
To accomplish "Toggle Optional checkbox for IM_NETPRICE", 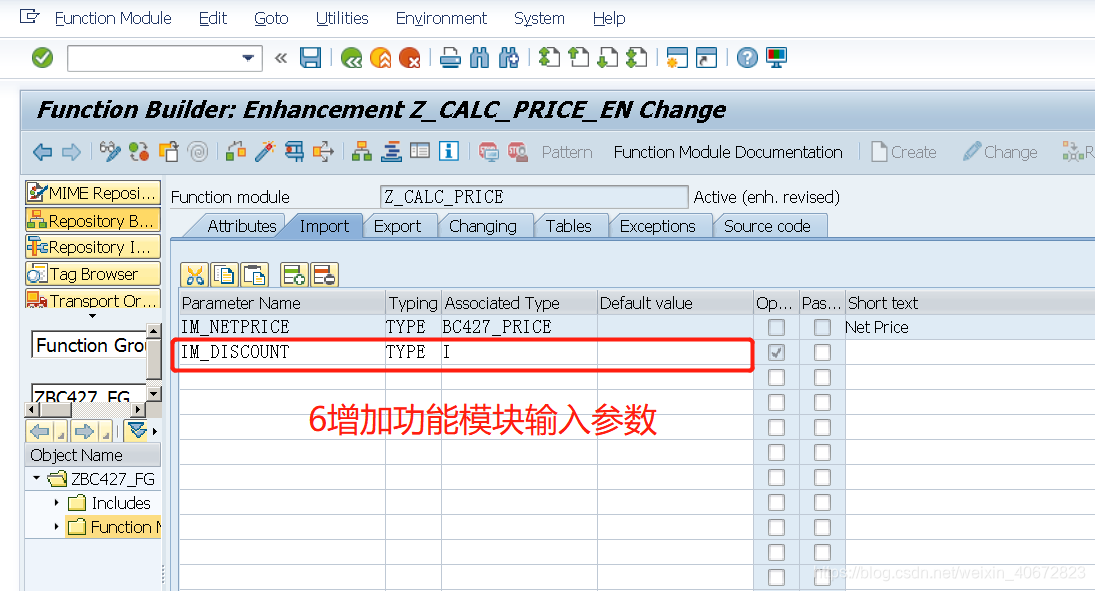I will [x=776, y=327].
